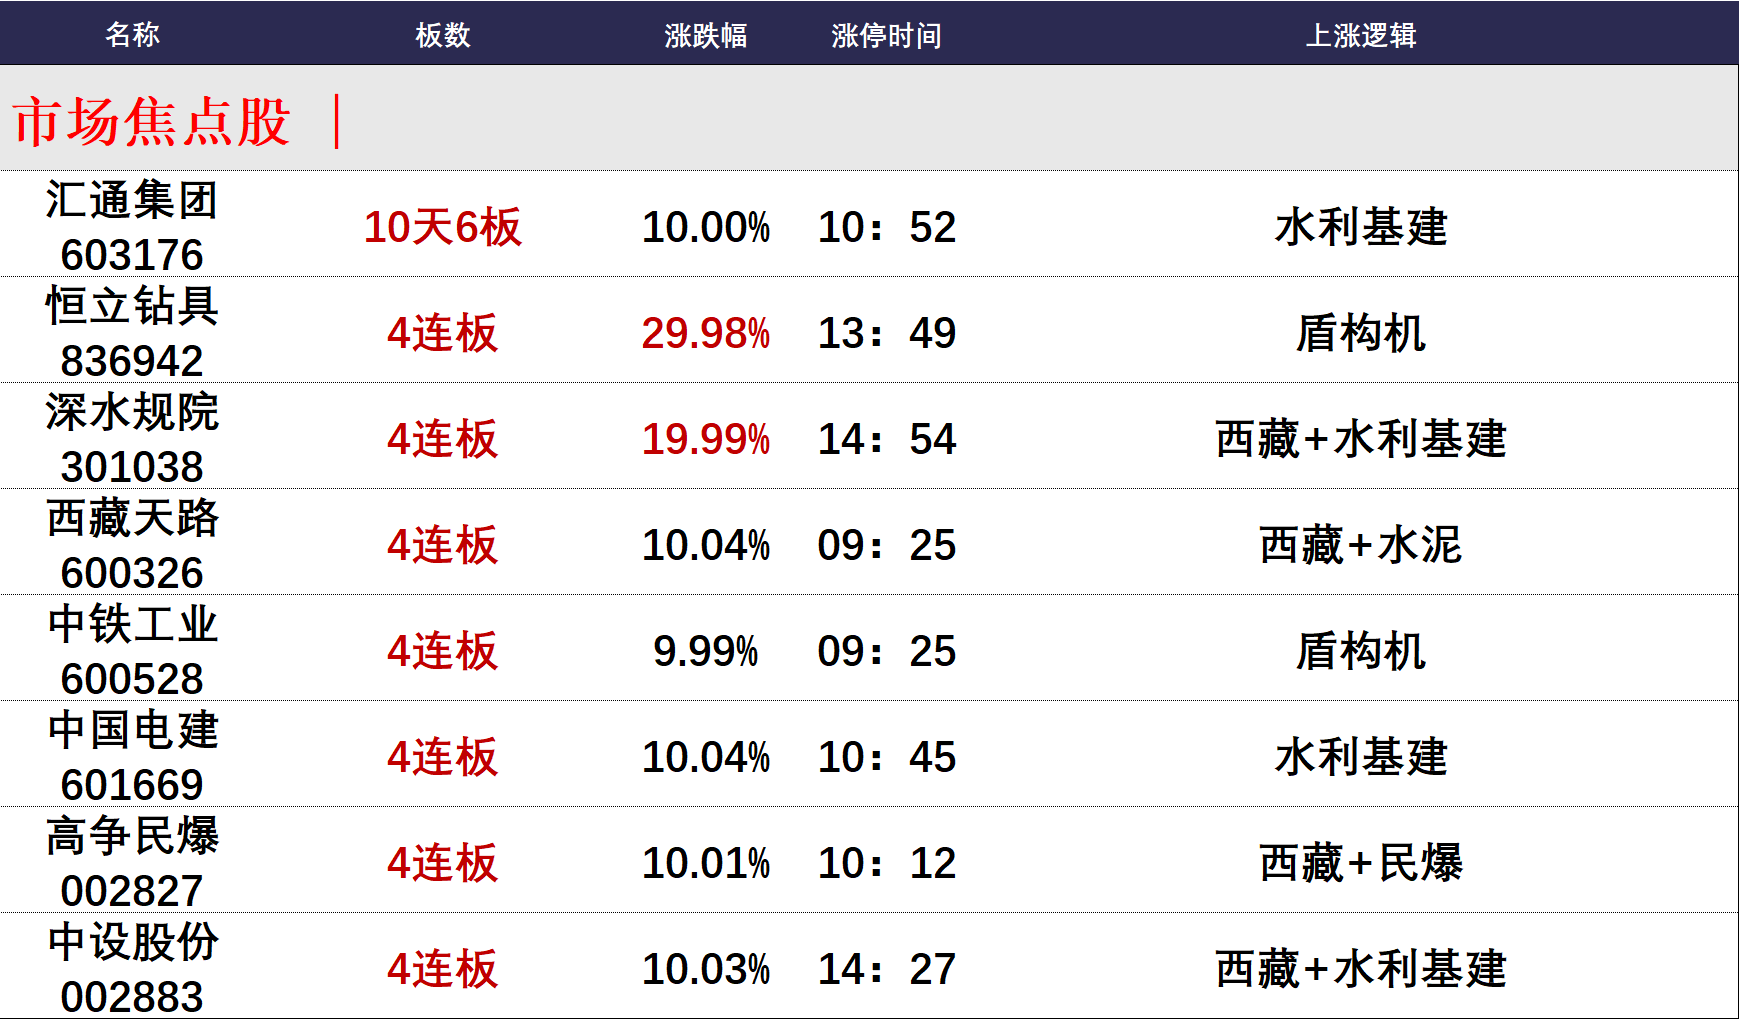The width and height of the screenshot is (1740, 1020).
Task: Click 西藏+水利基建 in the 深水规院 row
Action: [x=1361, y=439]
